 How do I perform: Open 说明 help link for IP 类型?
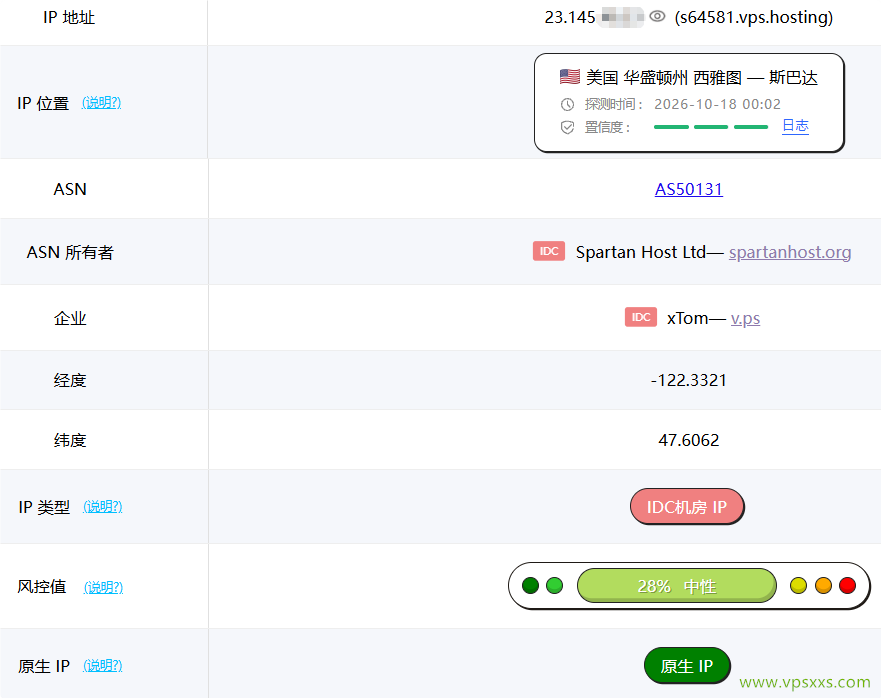[x=103, y=507]
